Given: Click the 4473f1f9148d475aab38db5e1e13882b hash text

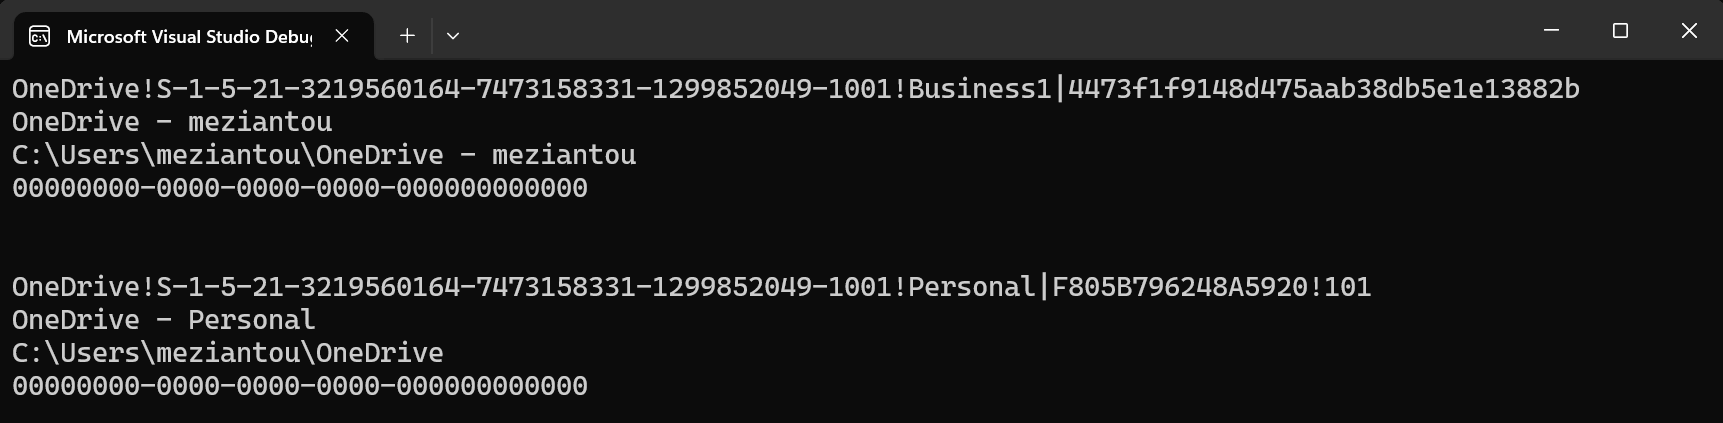Looking at the screenshot, I should tap(1323, 89).
